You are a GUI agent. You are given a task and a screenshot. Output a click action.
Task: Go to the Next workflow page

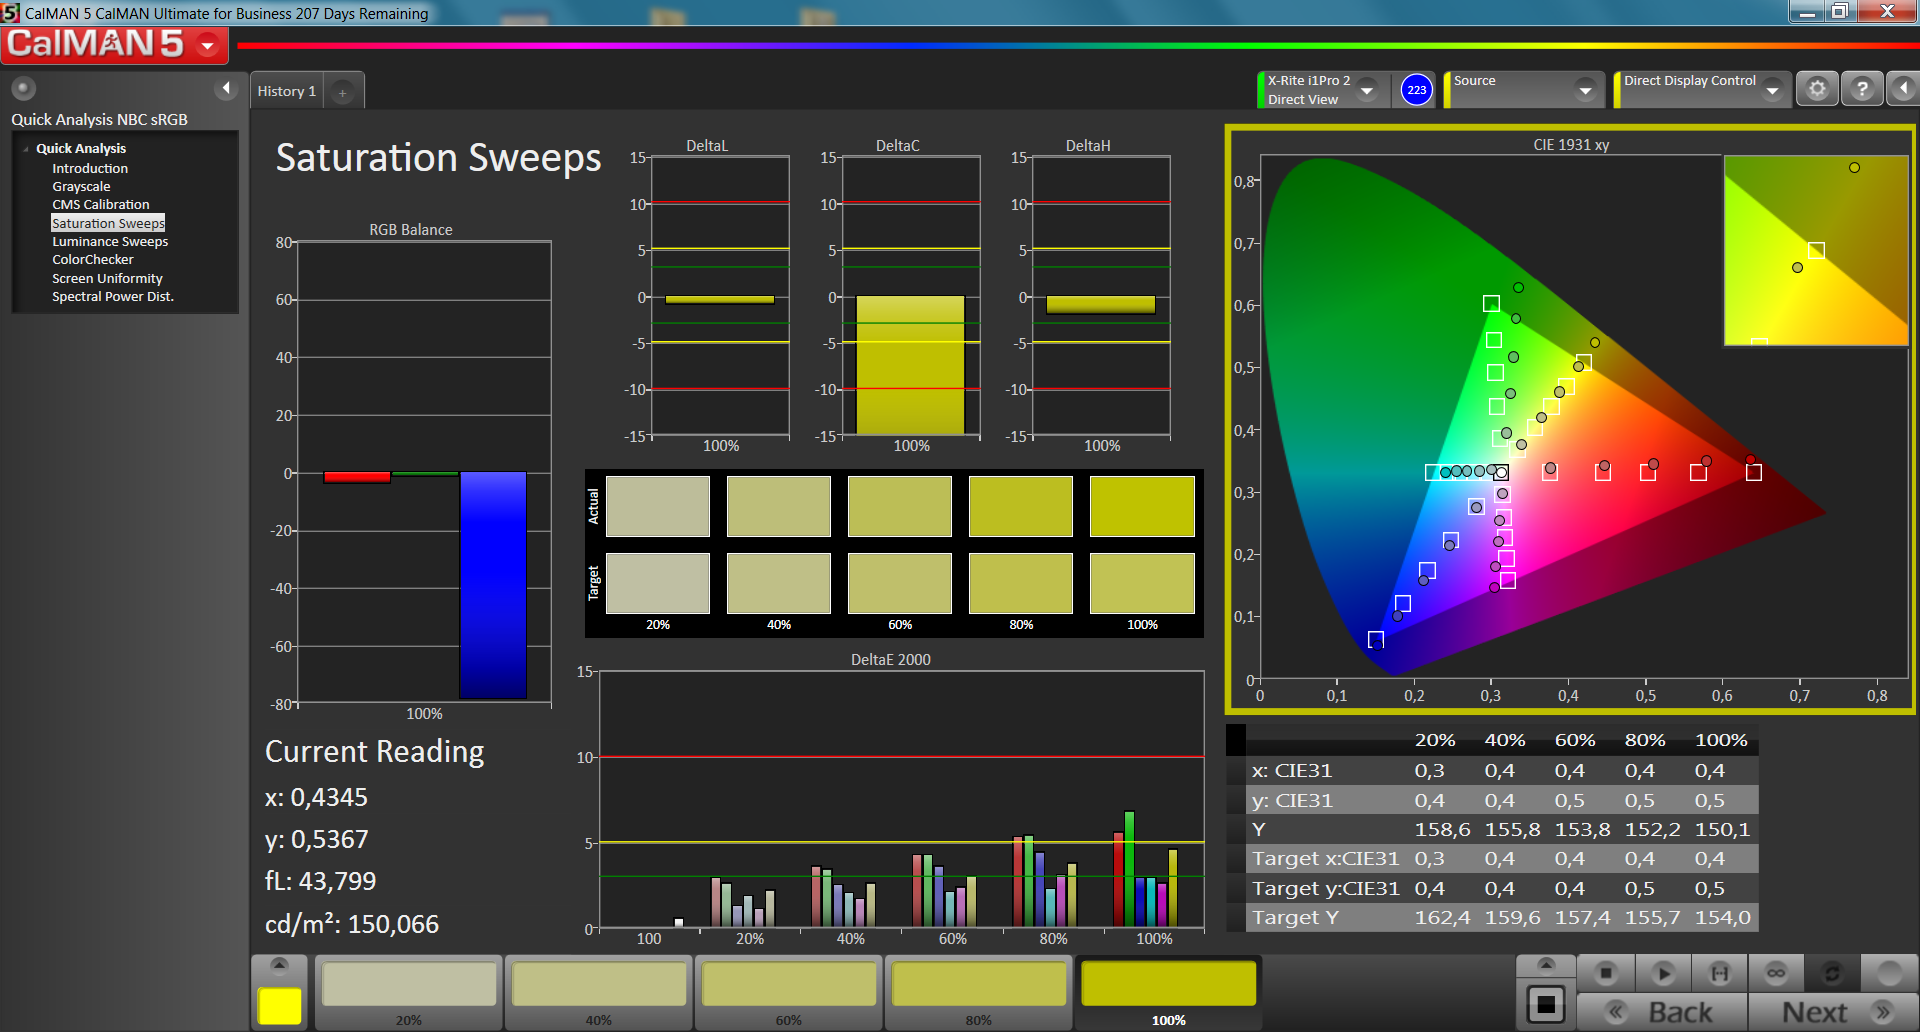[1833, 1012]
